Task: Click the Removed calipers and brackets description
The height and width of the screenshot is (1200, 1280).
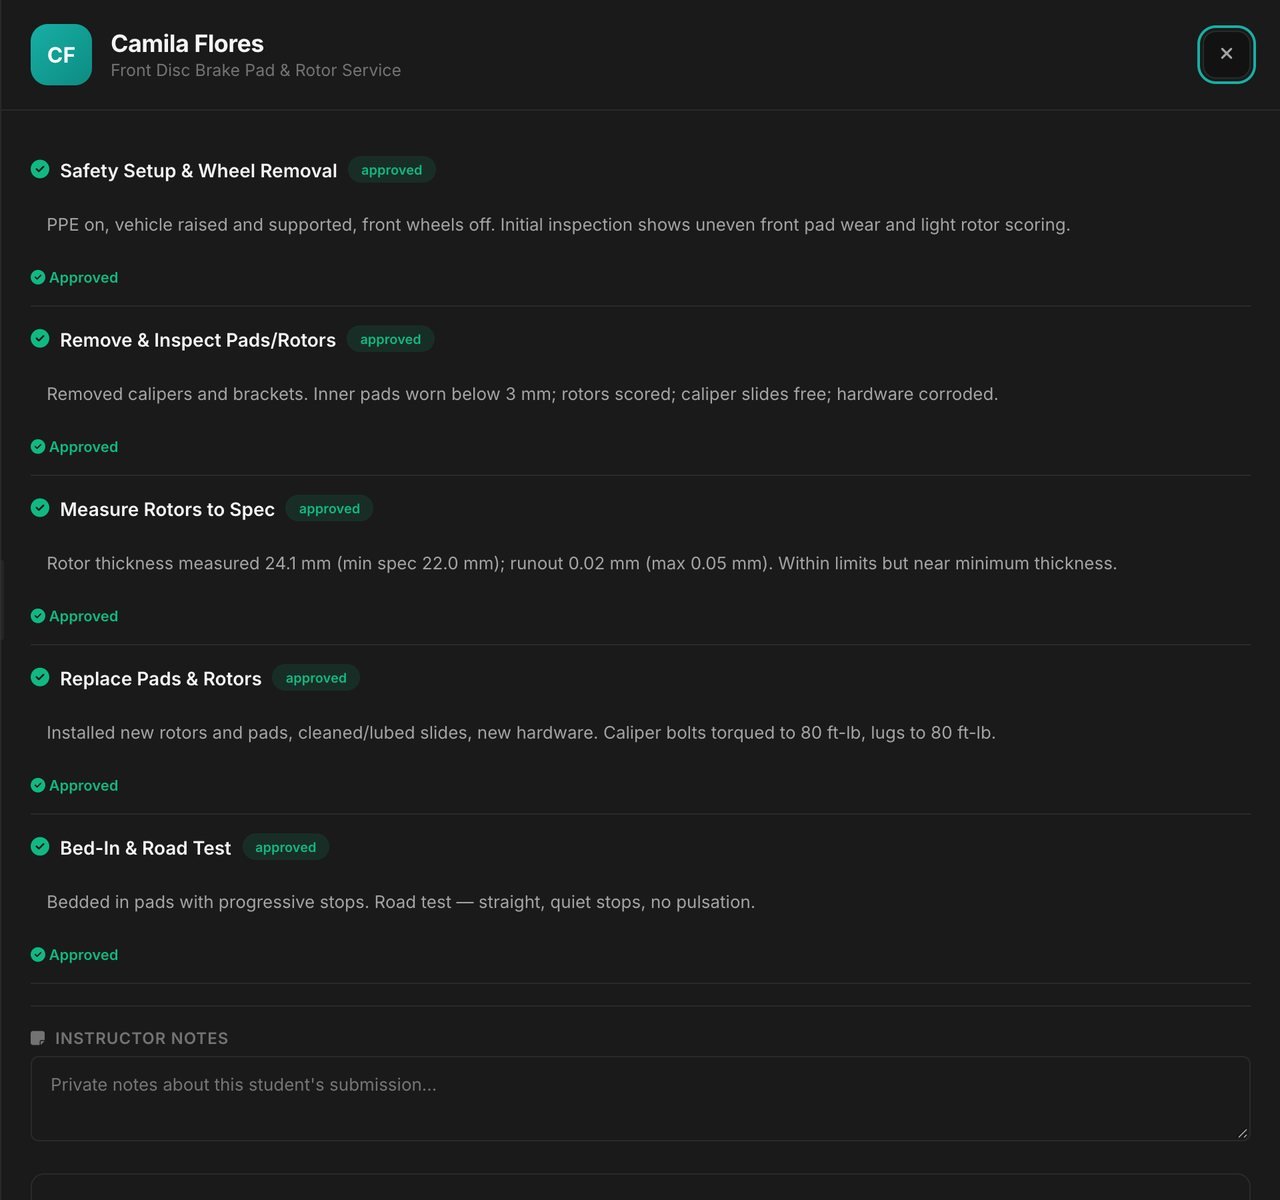Action: pyautogui.click(x=522, y=394)
